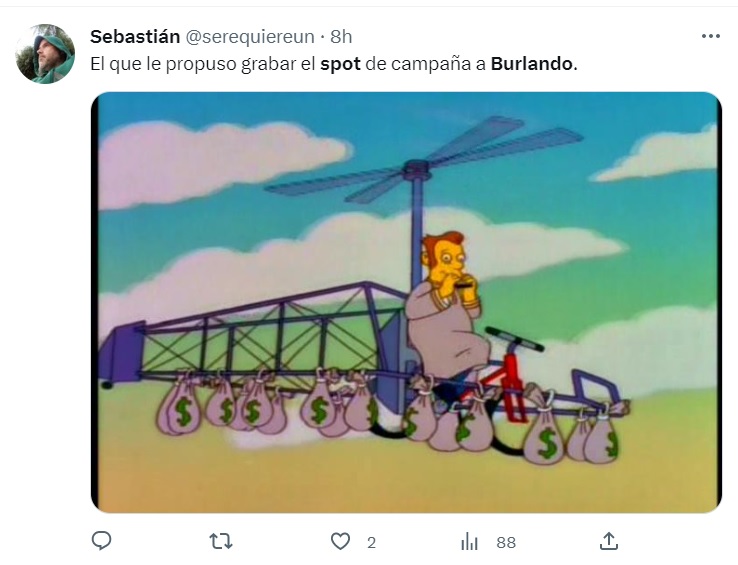The width and height of the screenshot is (738, 565).
Task: Open the @serequiereun handle link
Action: (250, 37)
